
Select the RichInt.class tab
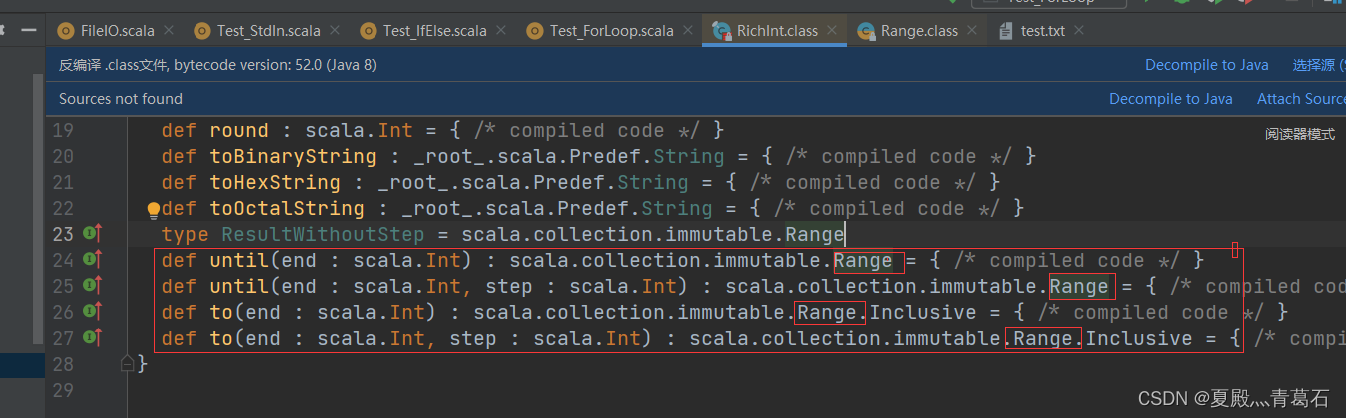pos(775,31)
